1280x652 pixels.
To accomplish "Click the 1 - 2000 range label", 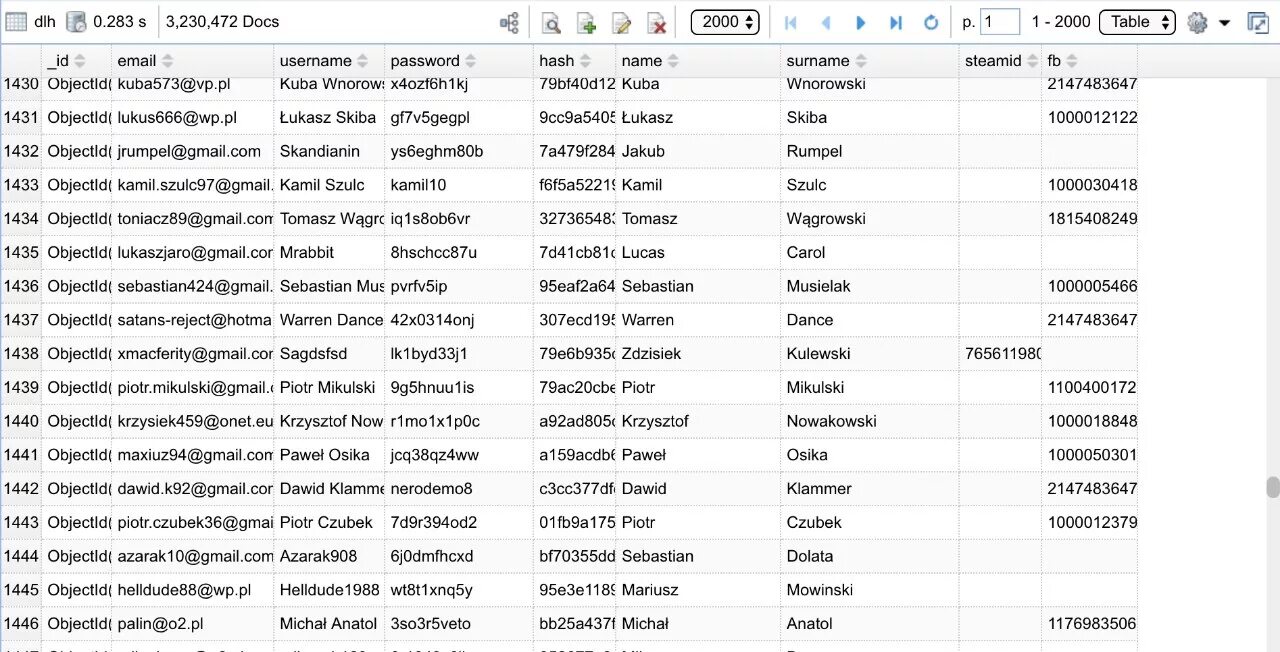I will pyautogui.click(x=1061, y=22).
